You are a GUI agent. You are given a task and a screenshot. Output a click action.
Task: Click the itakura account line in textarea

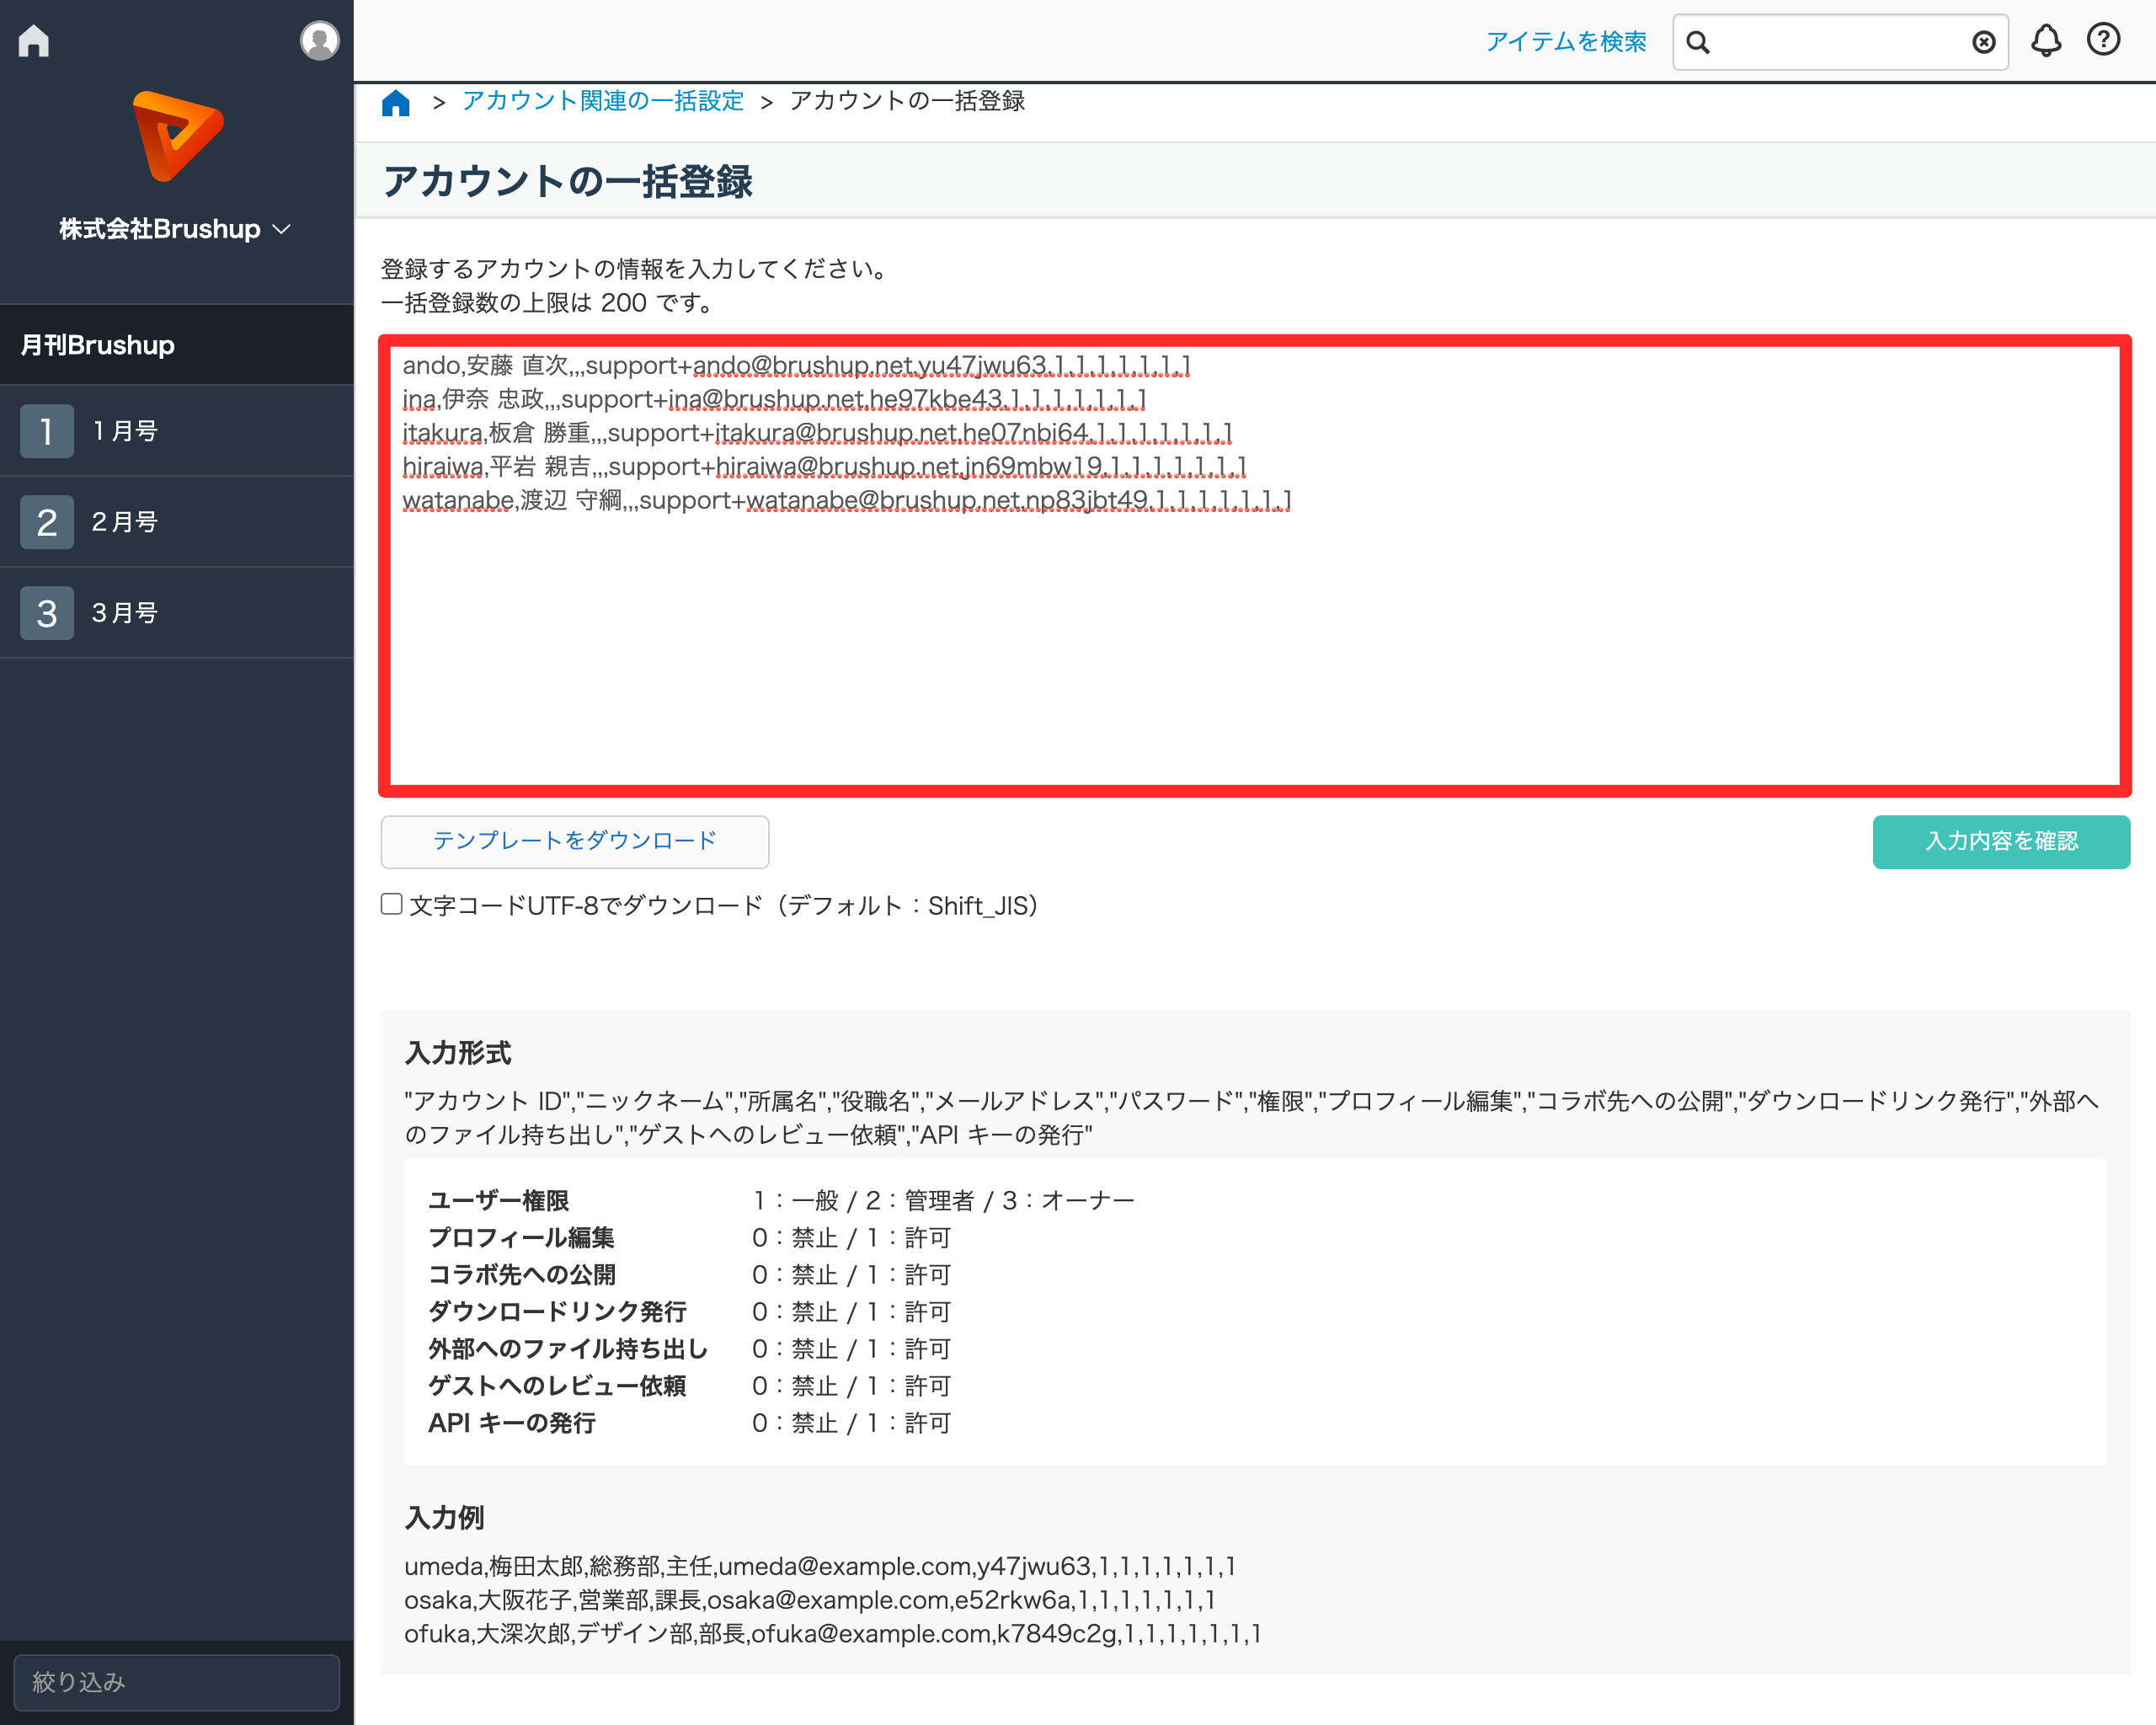pos(817,433)
